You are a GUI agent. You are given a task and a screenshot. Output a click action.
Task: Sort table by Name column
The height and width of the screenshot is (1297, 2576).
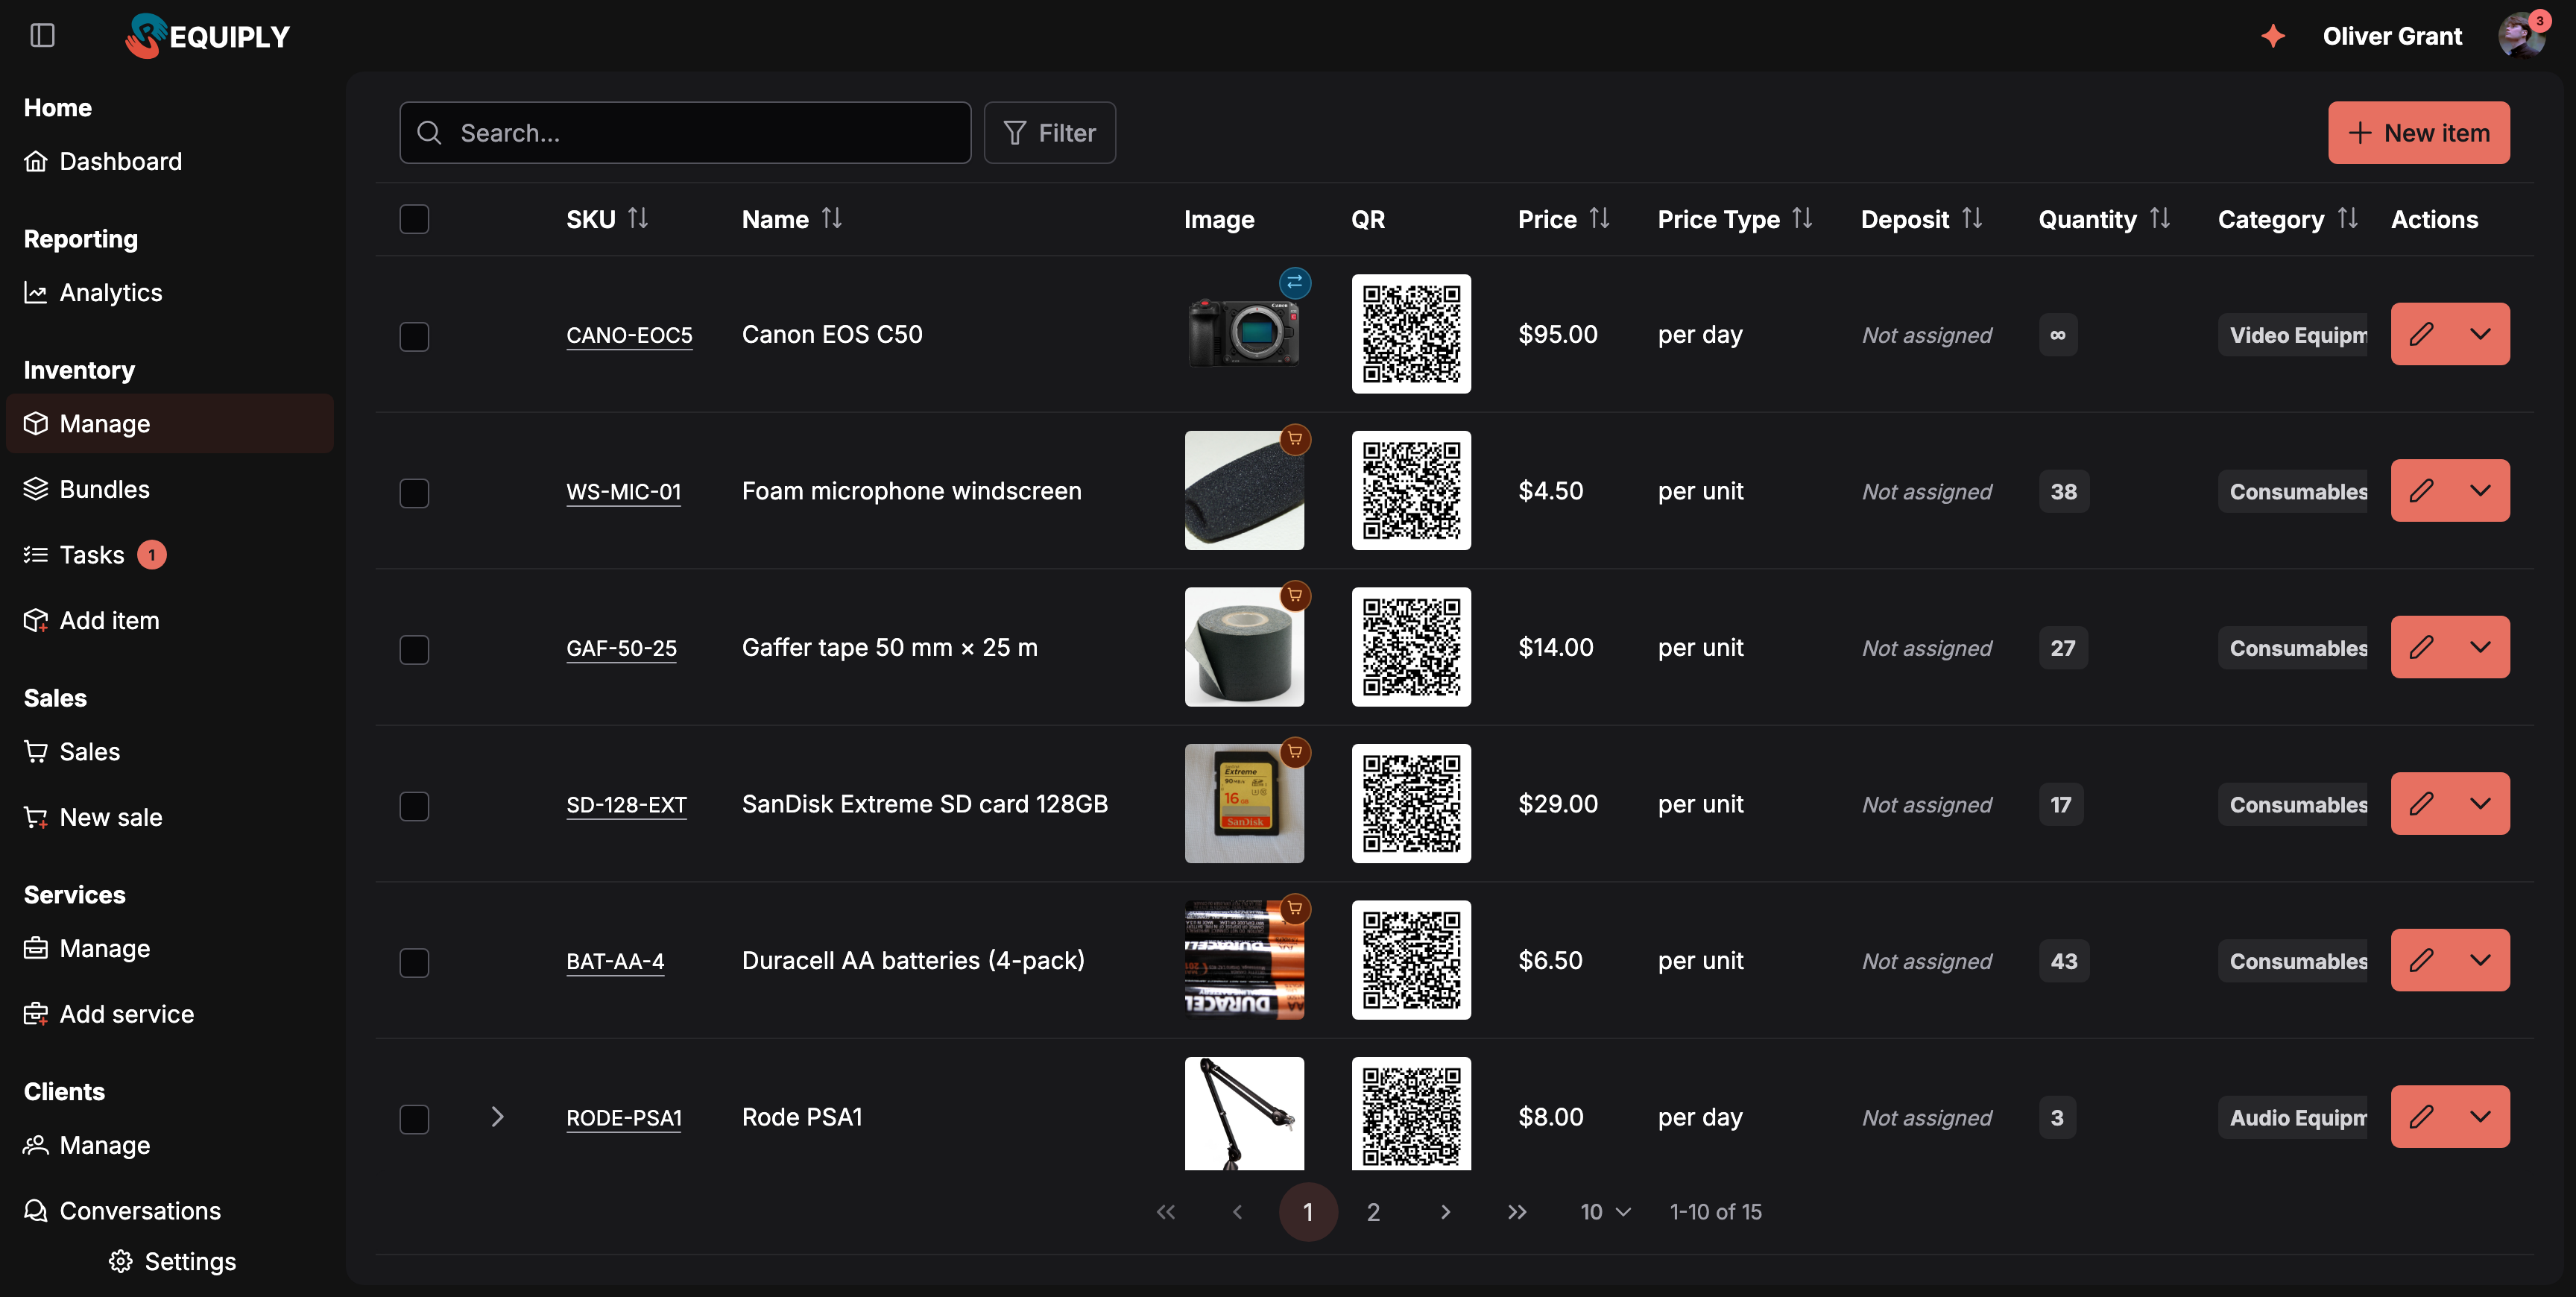click(831, 218)
